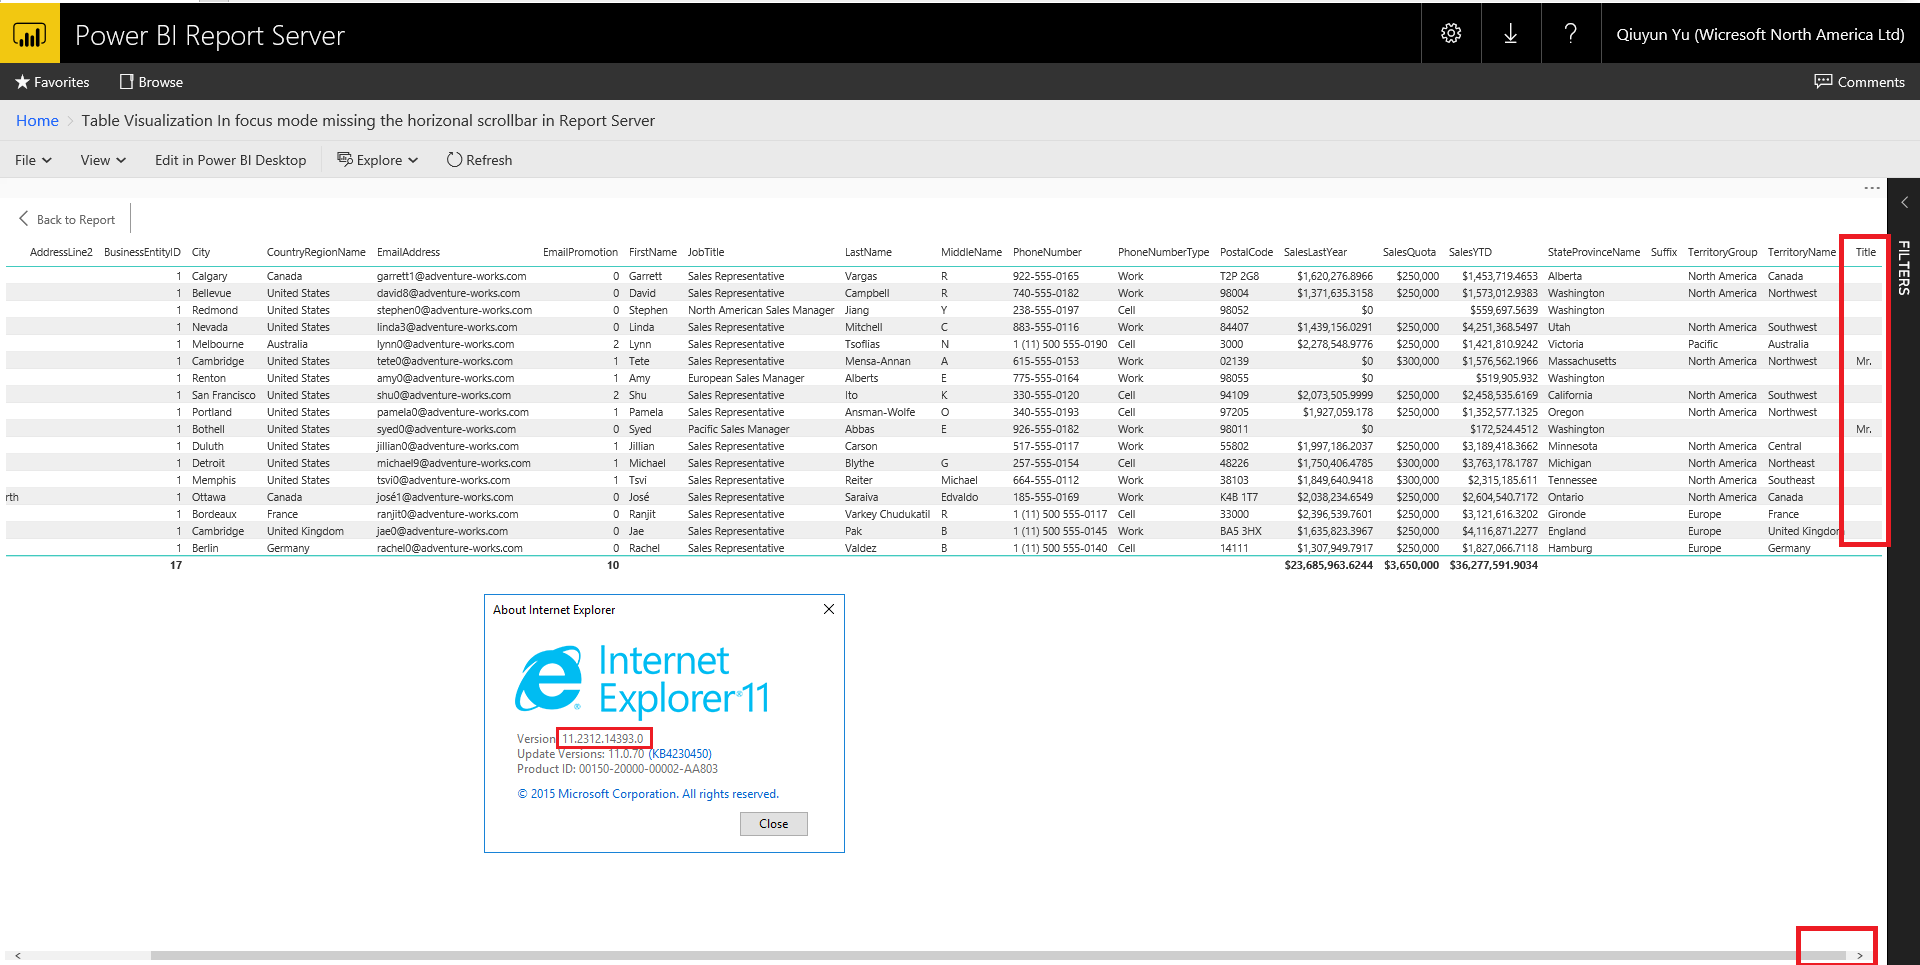Sort by the EmailAddress column header
Viewport: 1920px width, 965px height.
coord(408,252)
